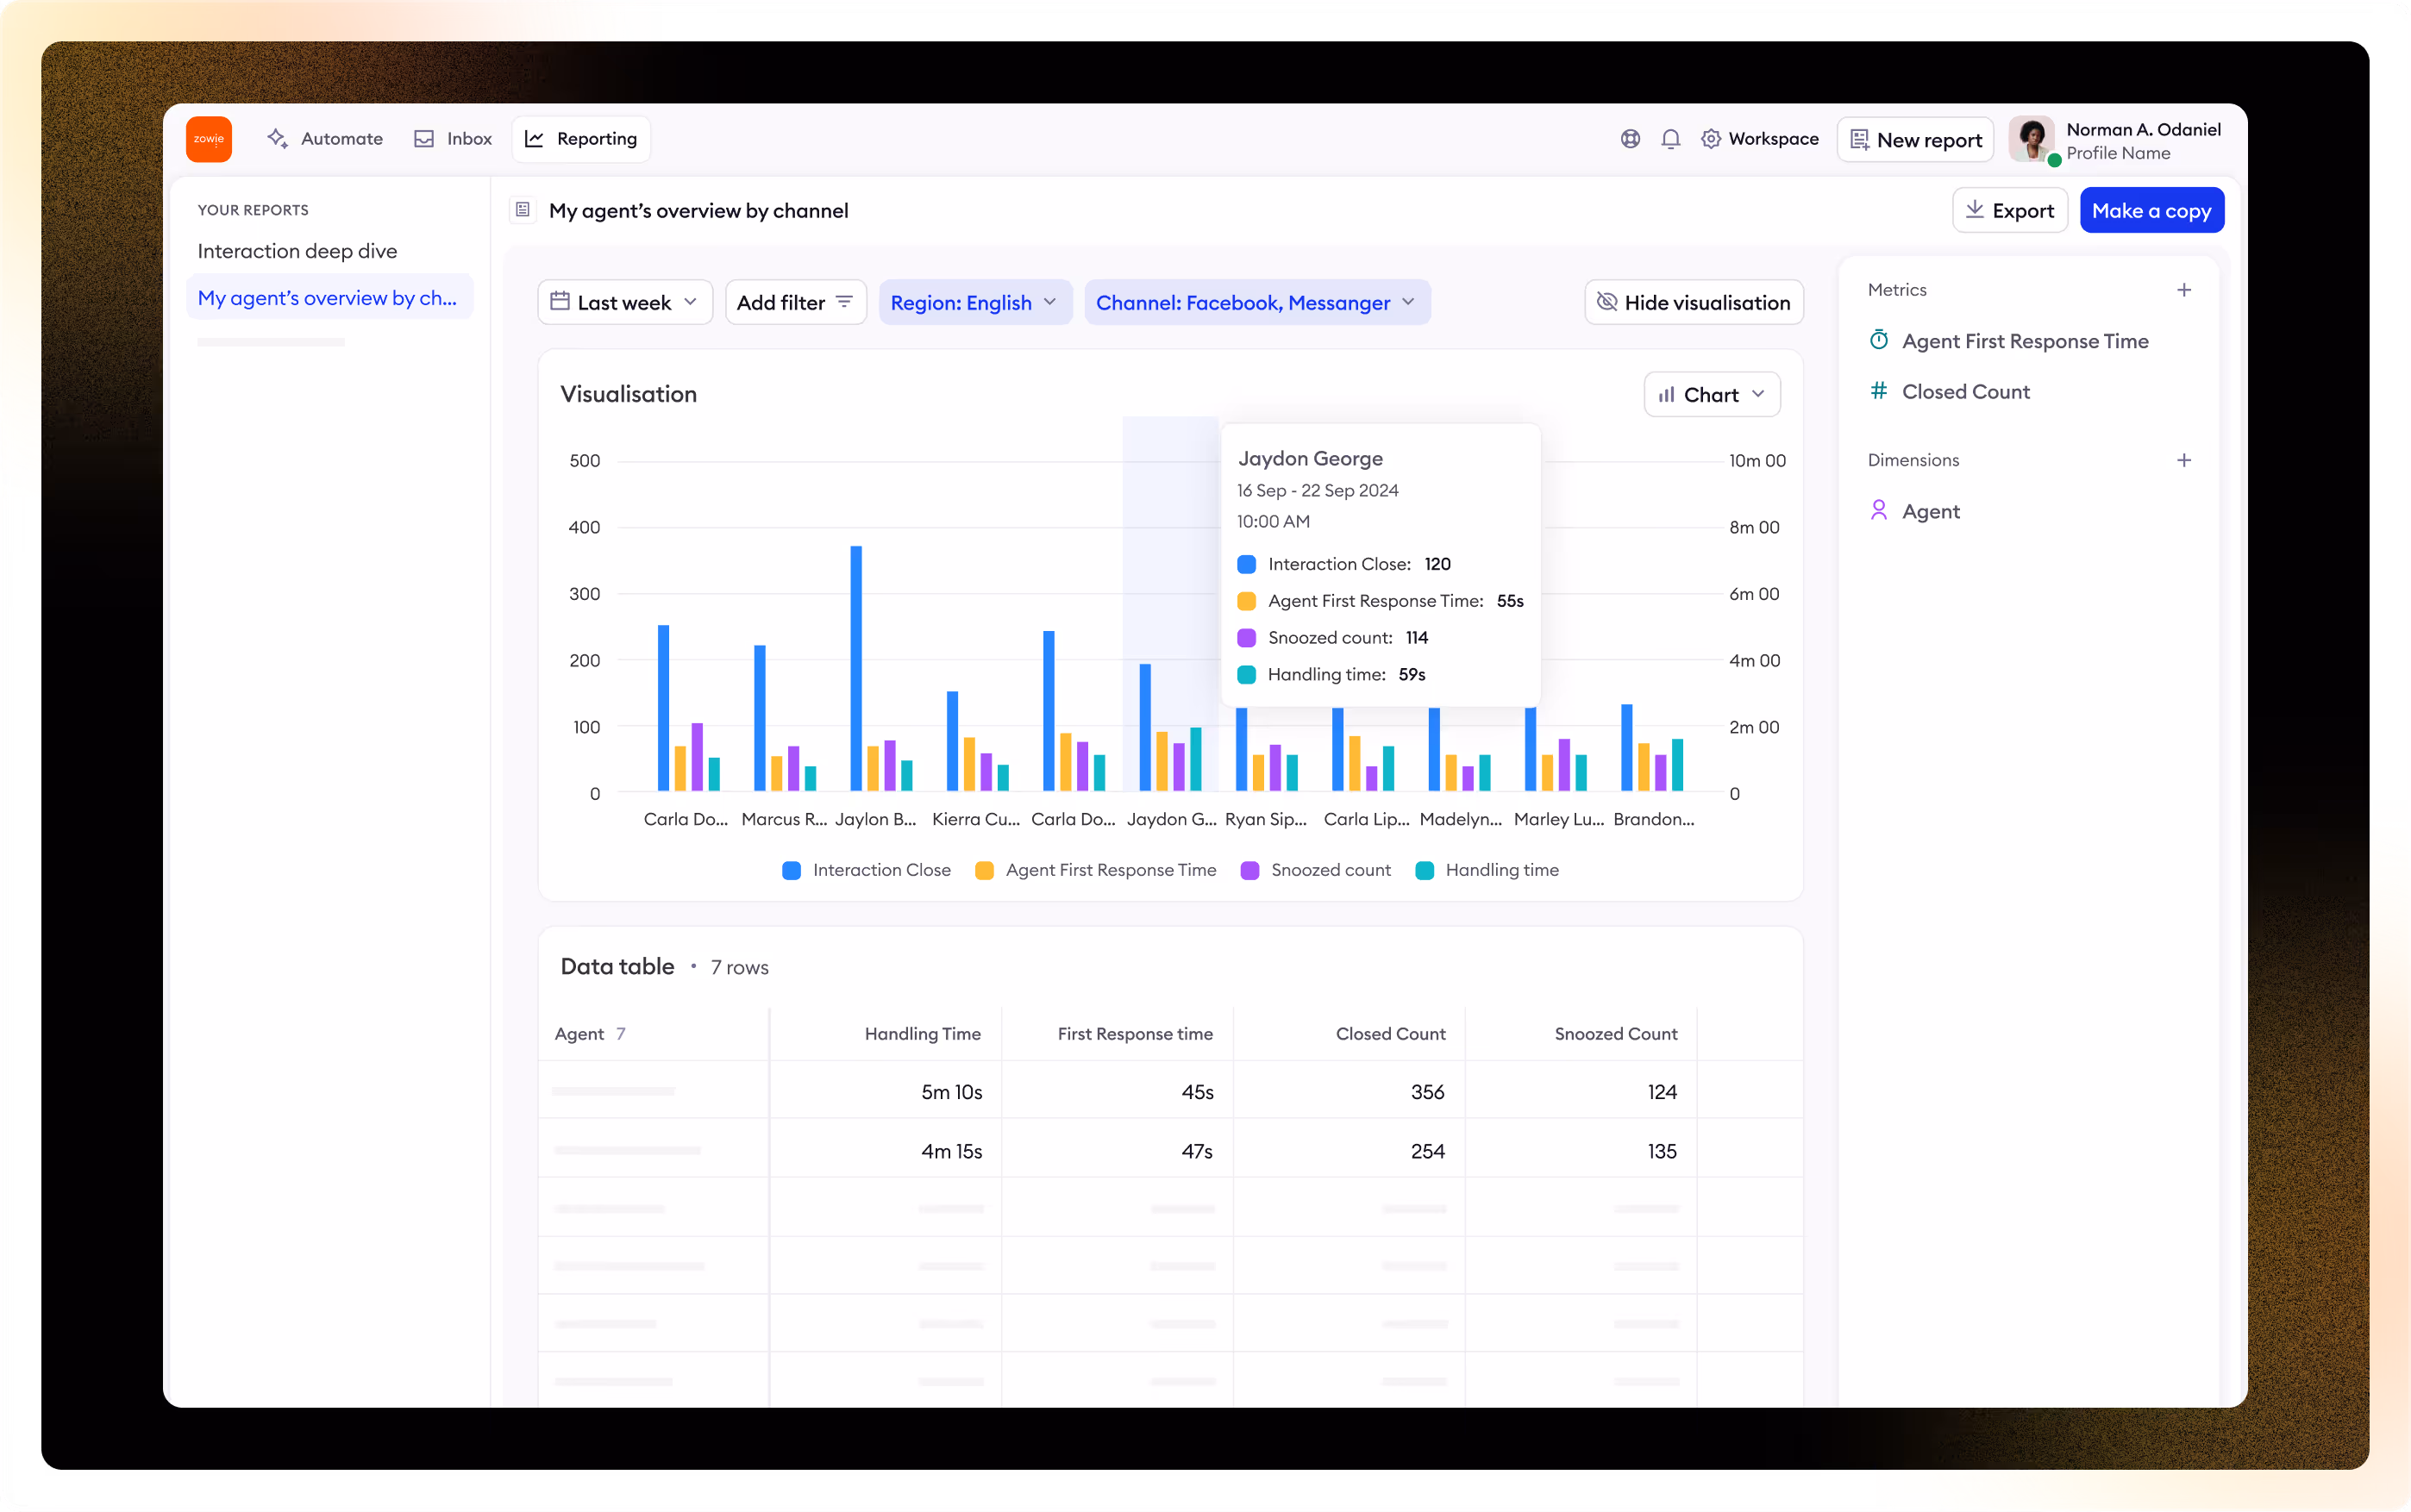Screen dimensions: 2411x1512
Task: Click the Zowie logo icon
Action: click(x=208, y=139)
